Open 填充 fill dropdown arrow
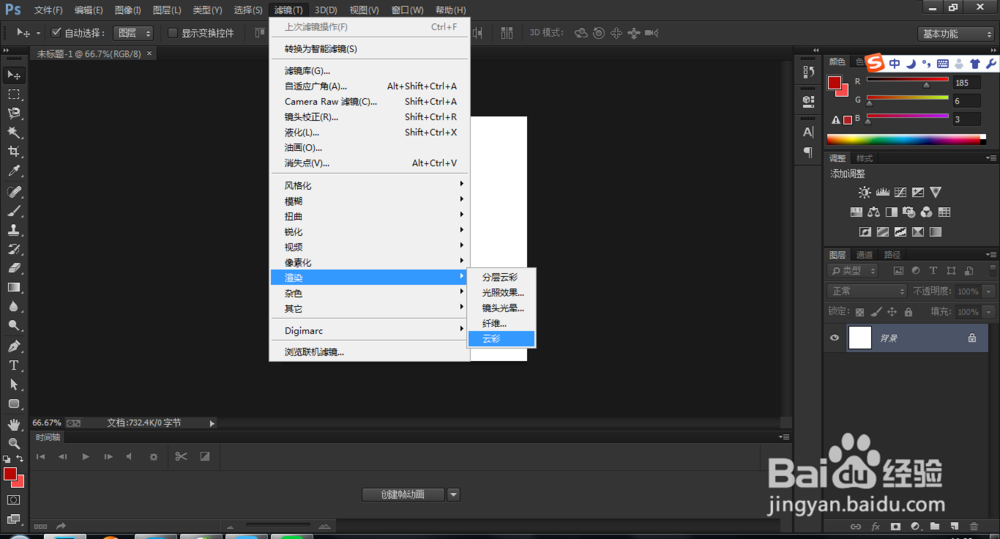Viewport: 1000px width, 539px height. 989,312
